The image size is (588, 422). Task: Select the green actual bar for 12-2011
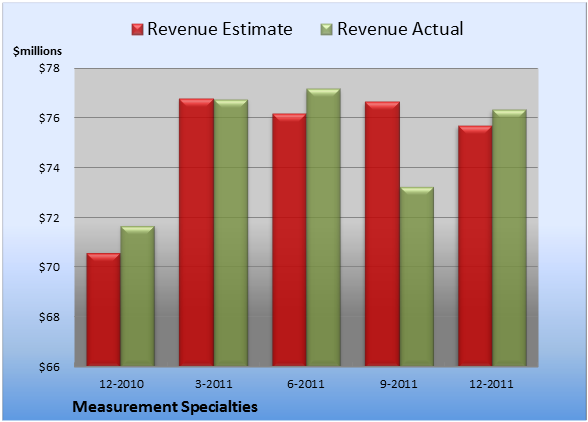(509, 238)
